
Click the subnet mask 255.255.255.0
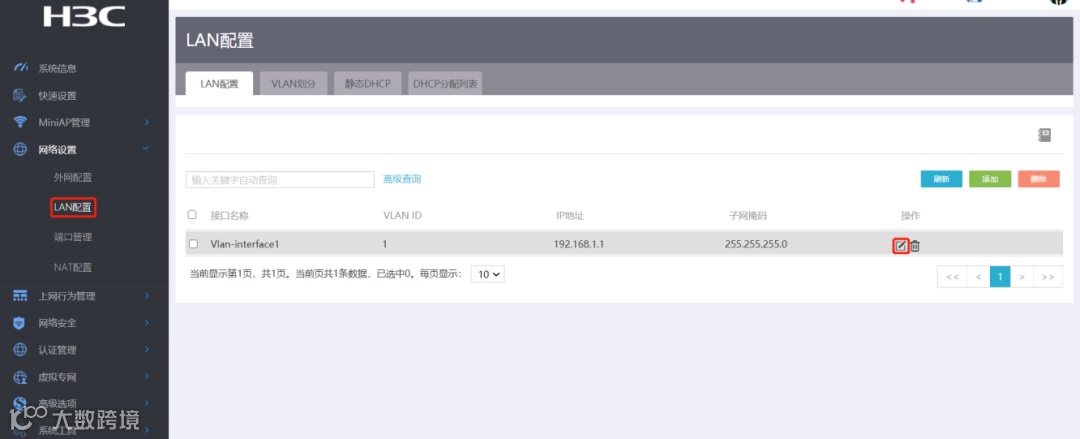756,244
